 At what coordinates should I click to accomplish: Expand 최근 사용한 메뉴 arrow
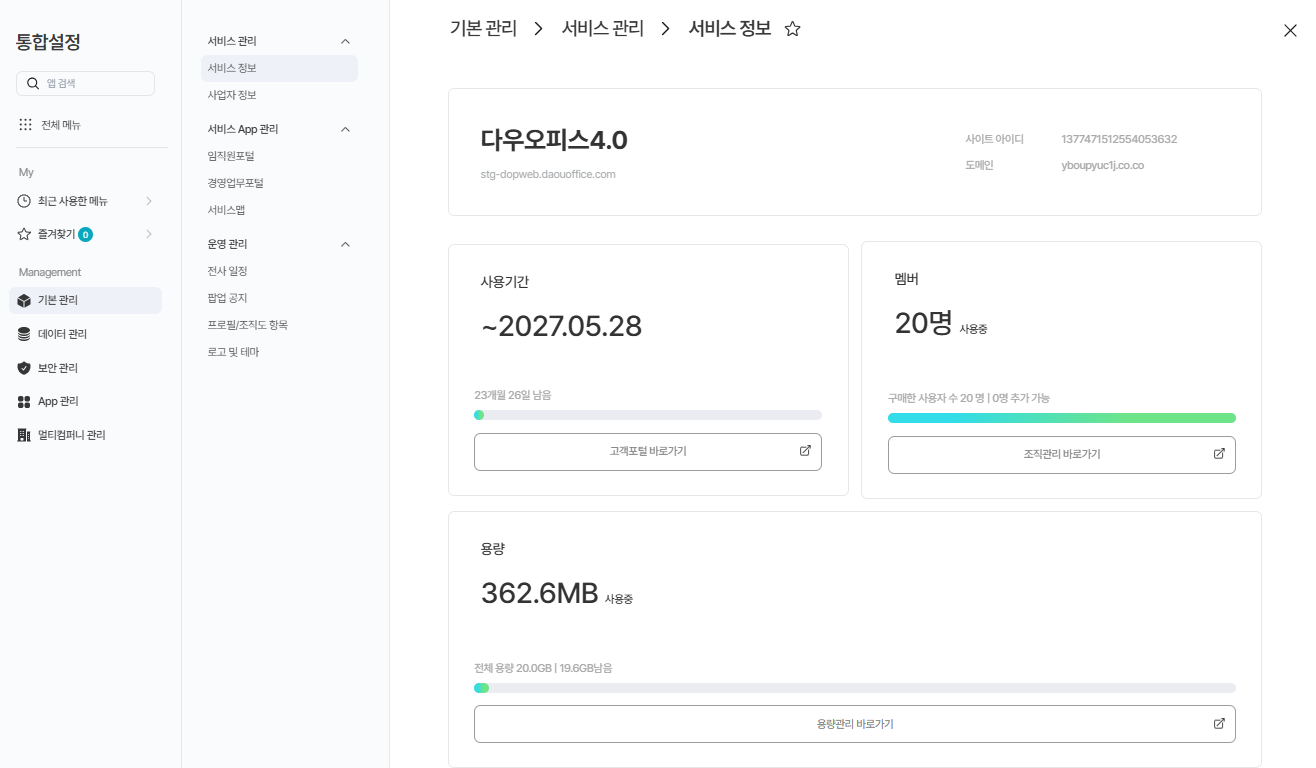(x=149, y=201)
